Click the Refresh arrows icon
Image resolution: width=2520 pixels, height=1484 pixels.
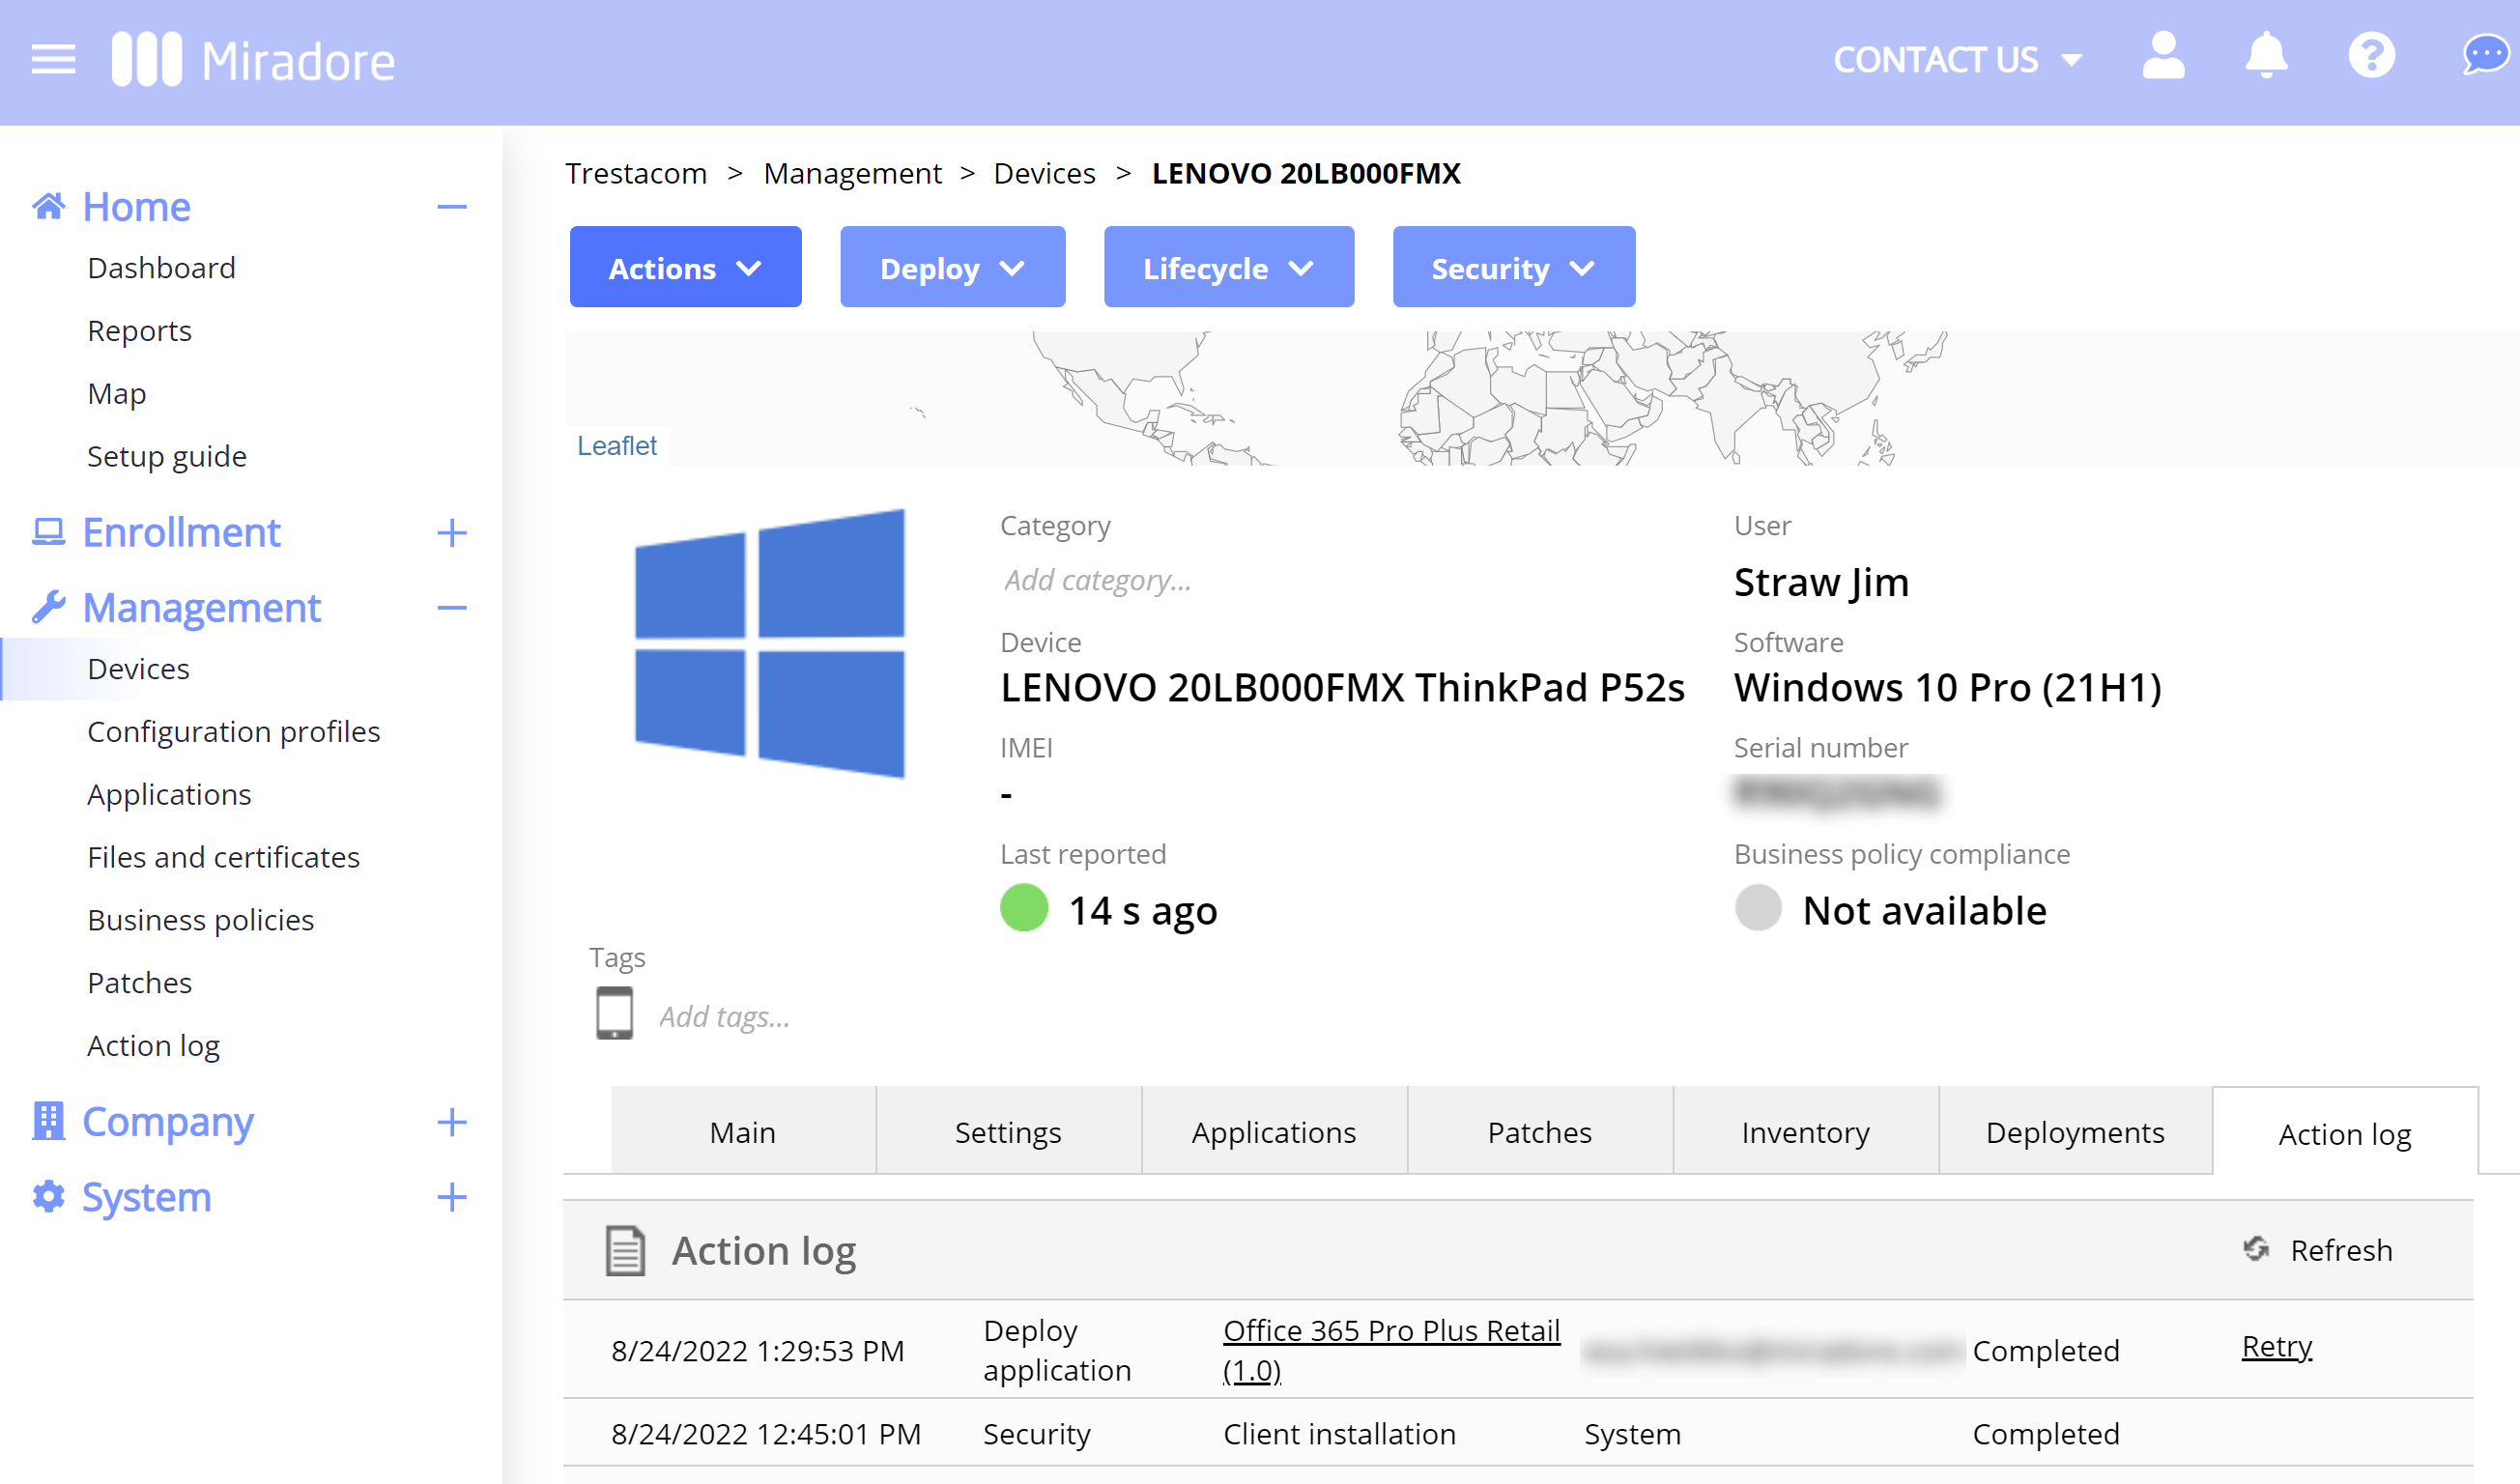point(2255,1248)
